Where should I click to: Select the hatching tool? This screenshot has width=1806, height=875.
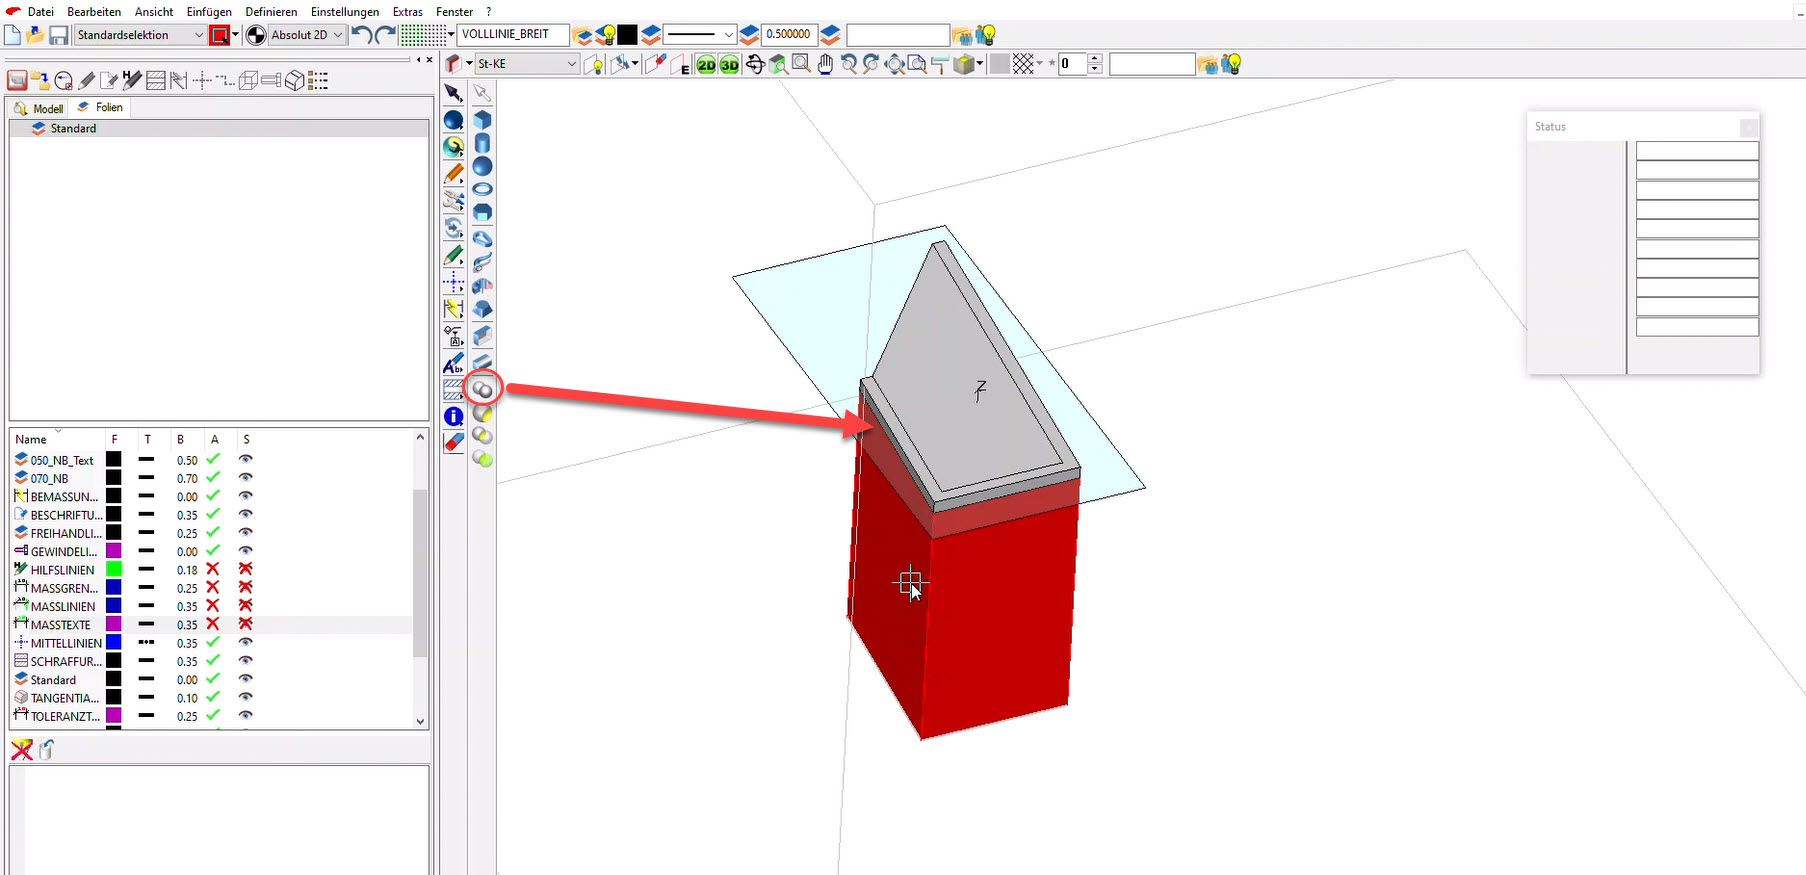pyautogui.click(x=453, y=389)
